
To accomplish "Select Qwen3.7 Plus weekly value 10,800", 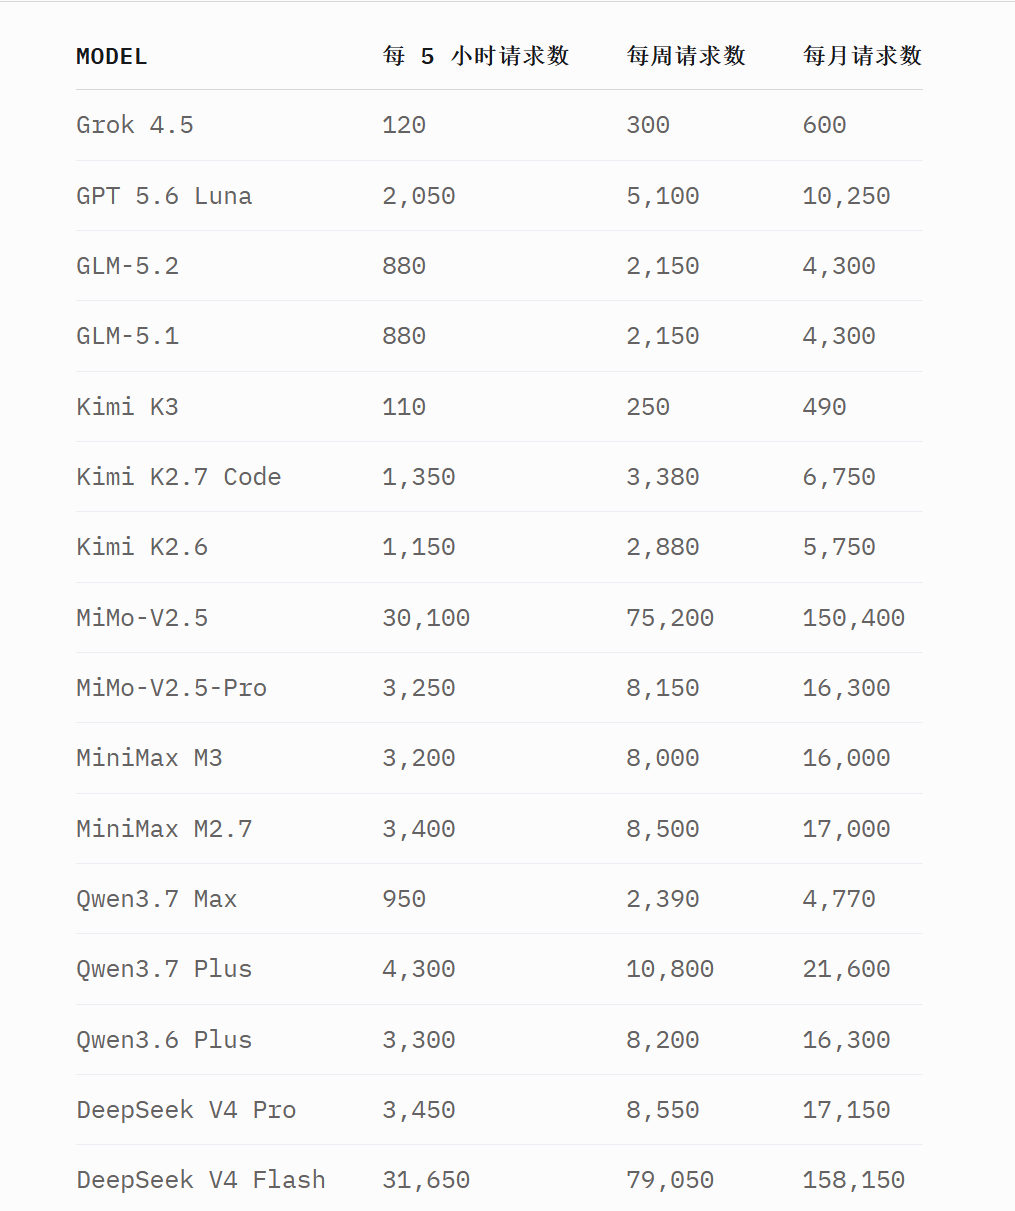I will tap(670, 969).
